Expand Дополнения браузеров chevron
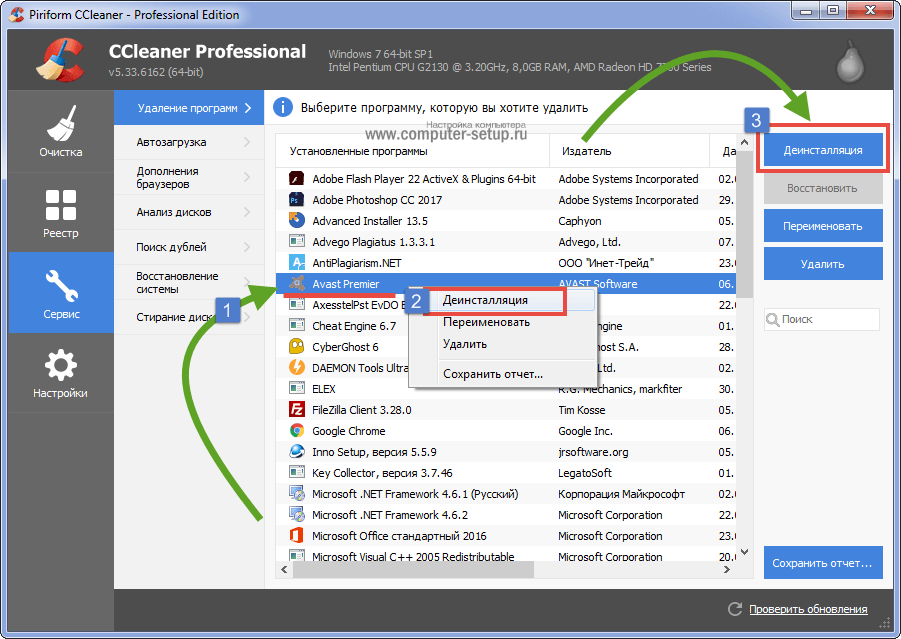Image resolution: width=901 pixels, height=639 pixels. point(247,177)
